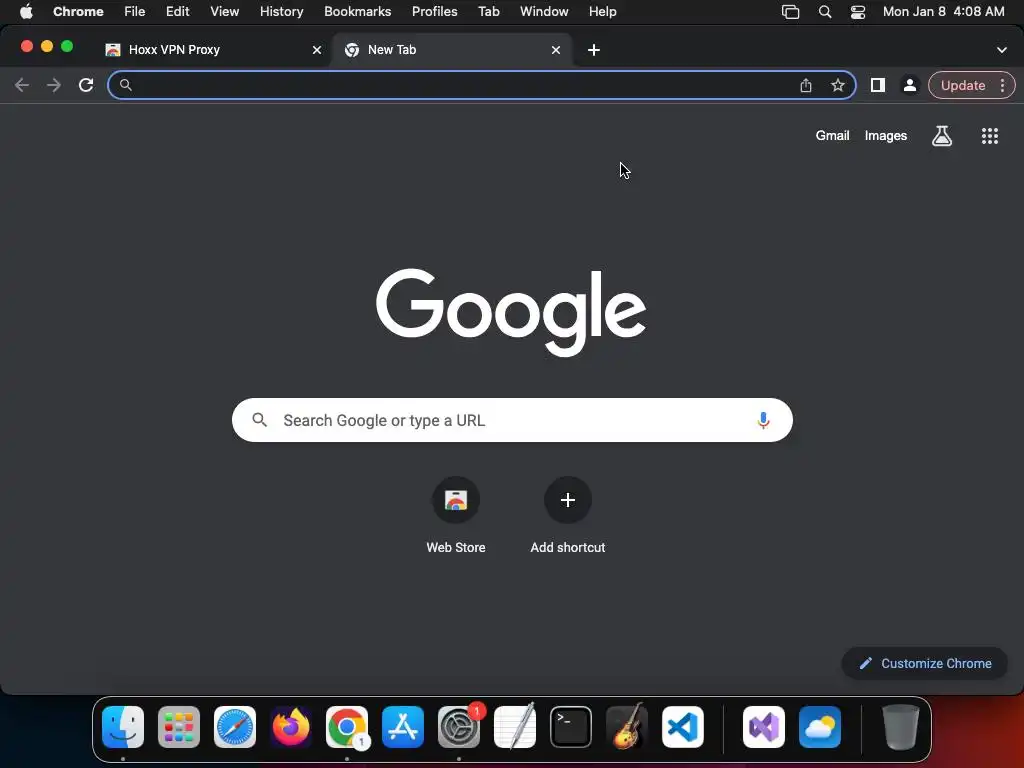Click the search magnifier in address bar
1024x768 pixels.
126,85
